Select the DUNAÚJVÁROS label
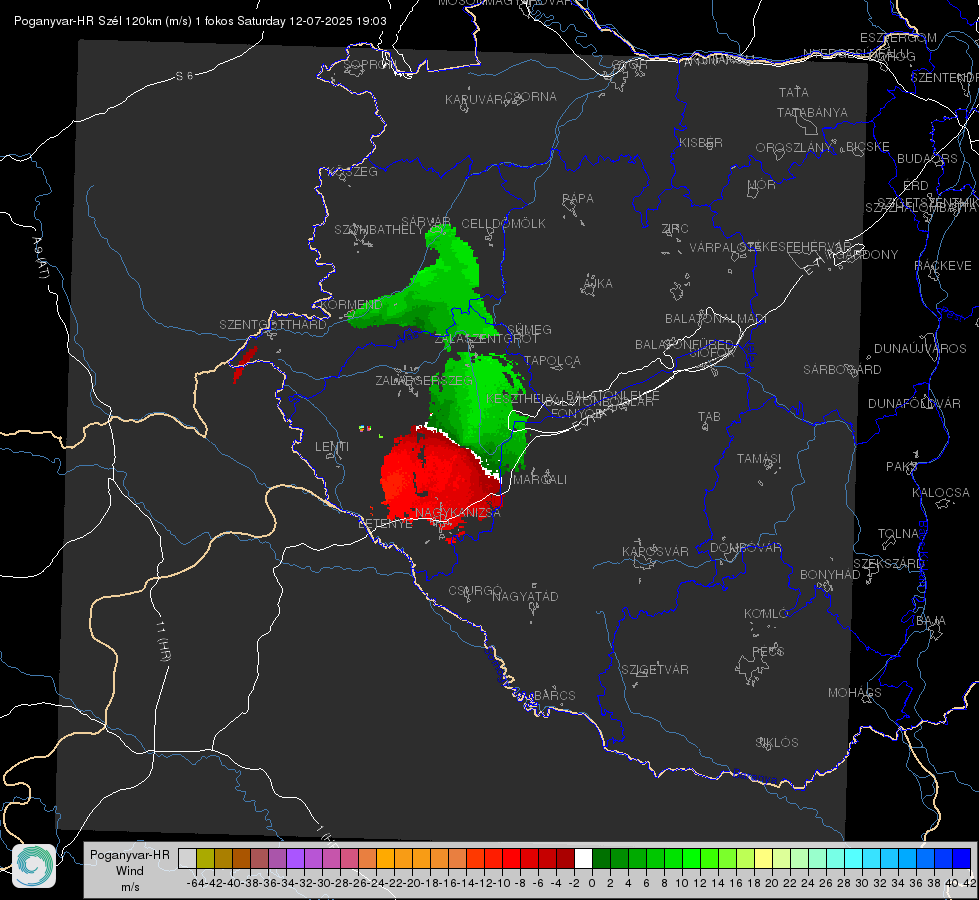The width and height of the screenshot is (979, 900). tap(920, 349)
